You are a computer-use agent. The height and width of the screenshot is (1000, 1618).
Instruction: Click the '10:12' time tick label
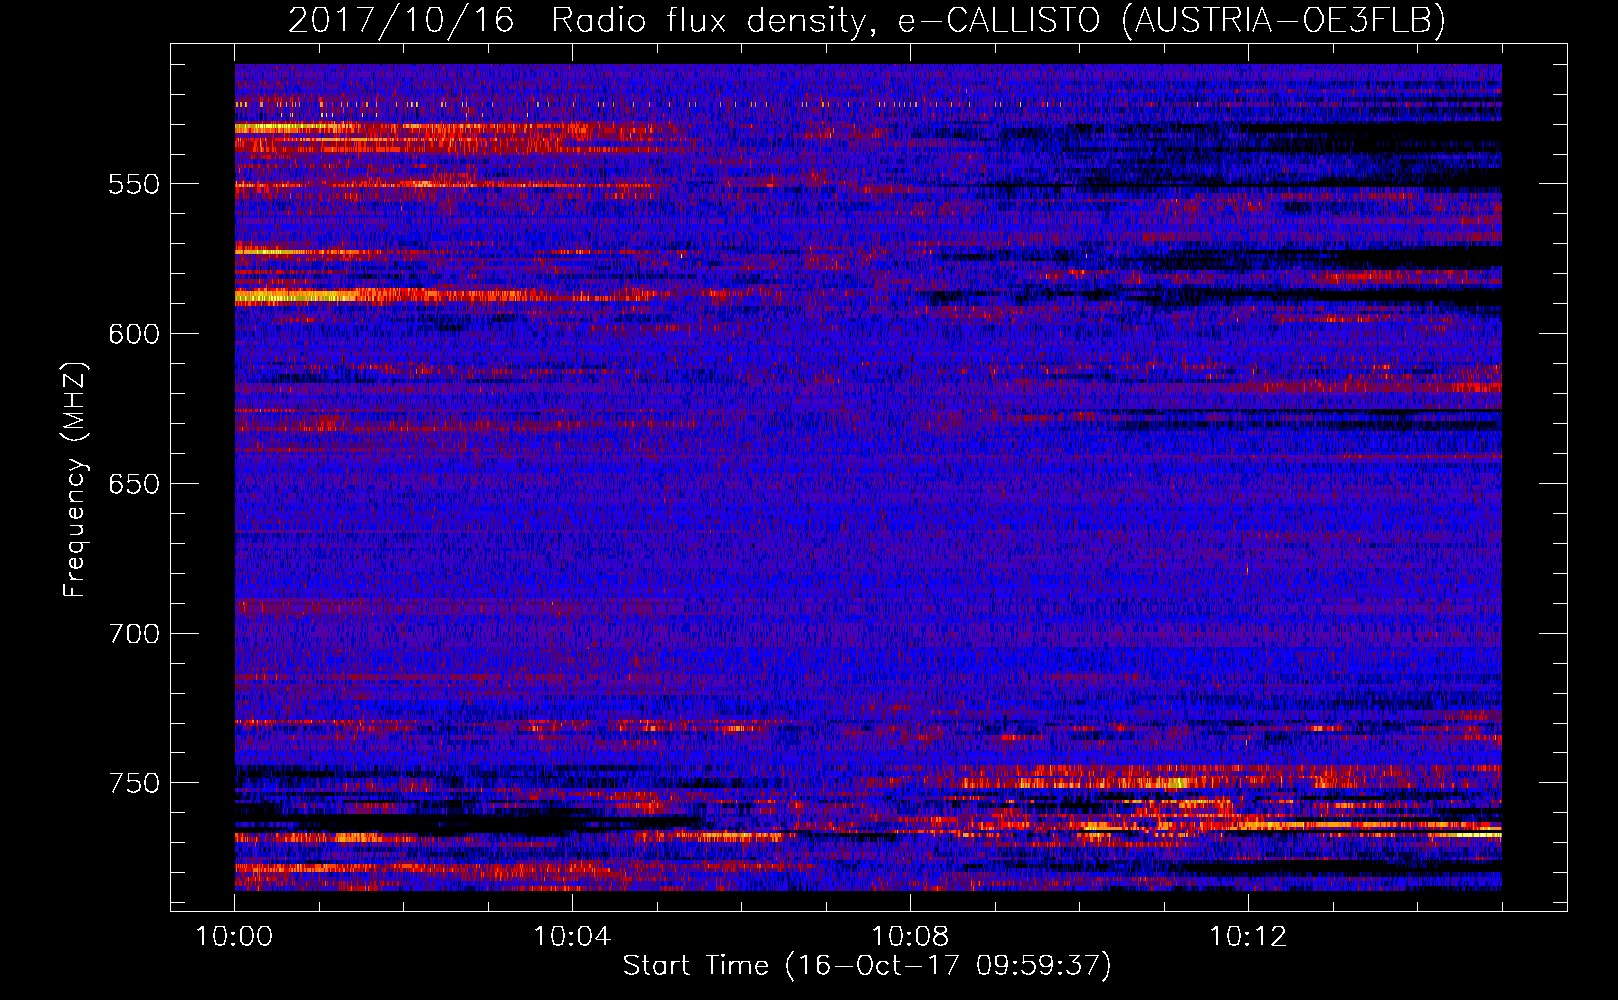(x=1248, y=936)
